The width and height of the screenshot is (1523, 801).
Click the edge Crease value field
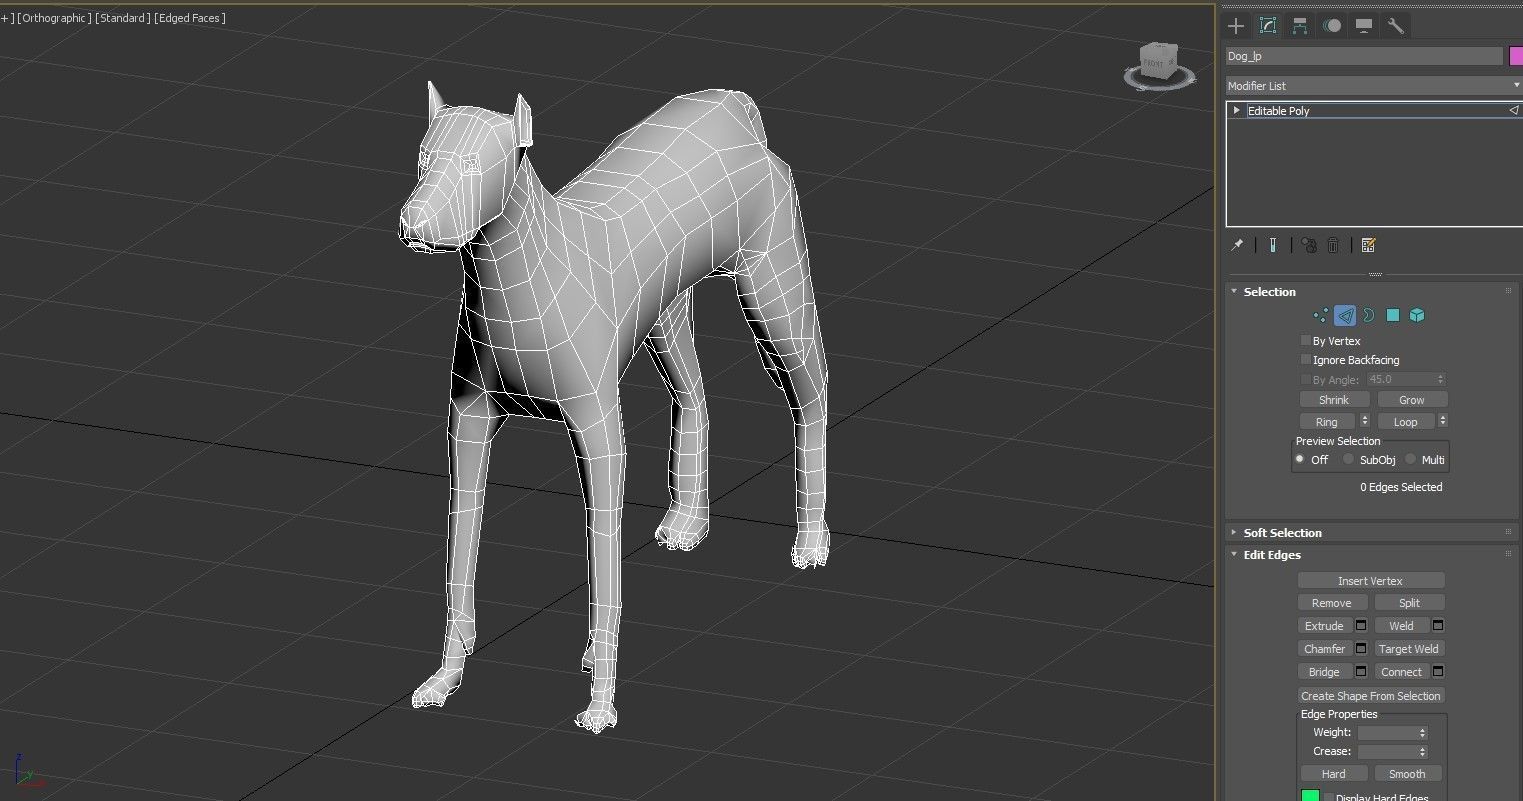pyautogui.click(x=1386, y=752)
